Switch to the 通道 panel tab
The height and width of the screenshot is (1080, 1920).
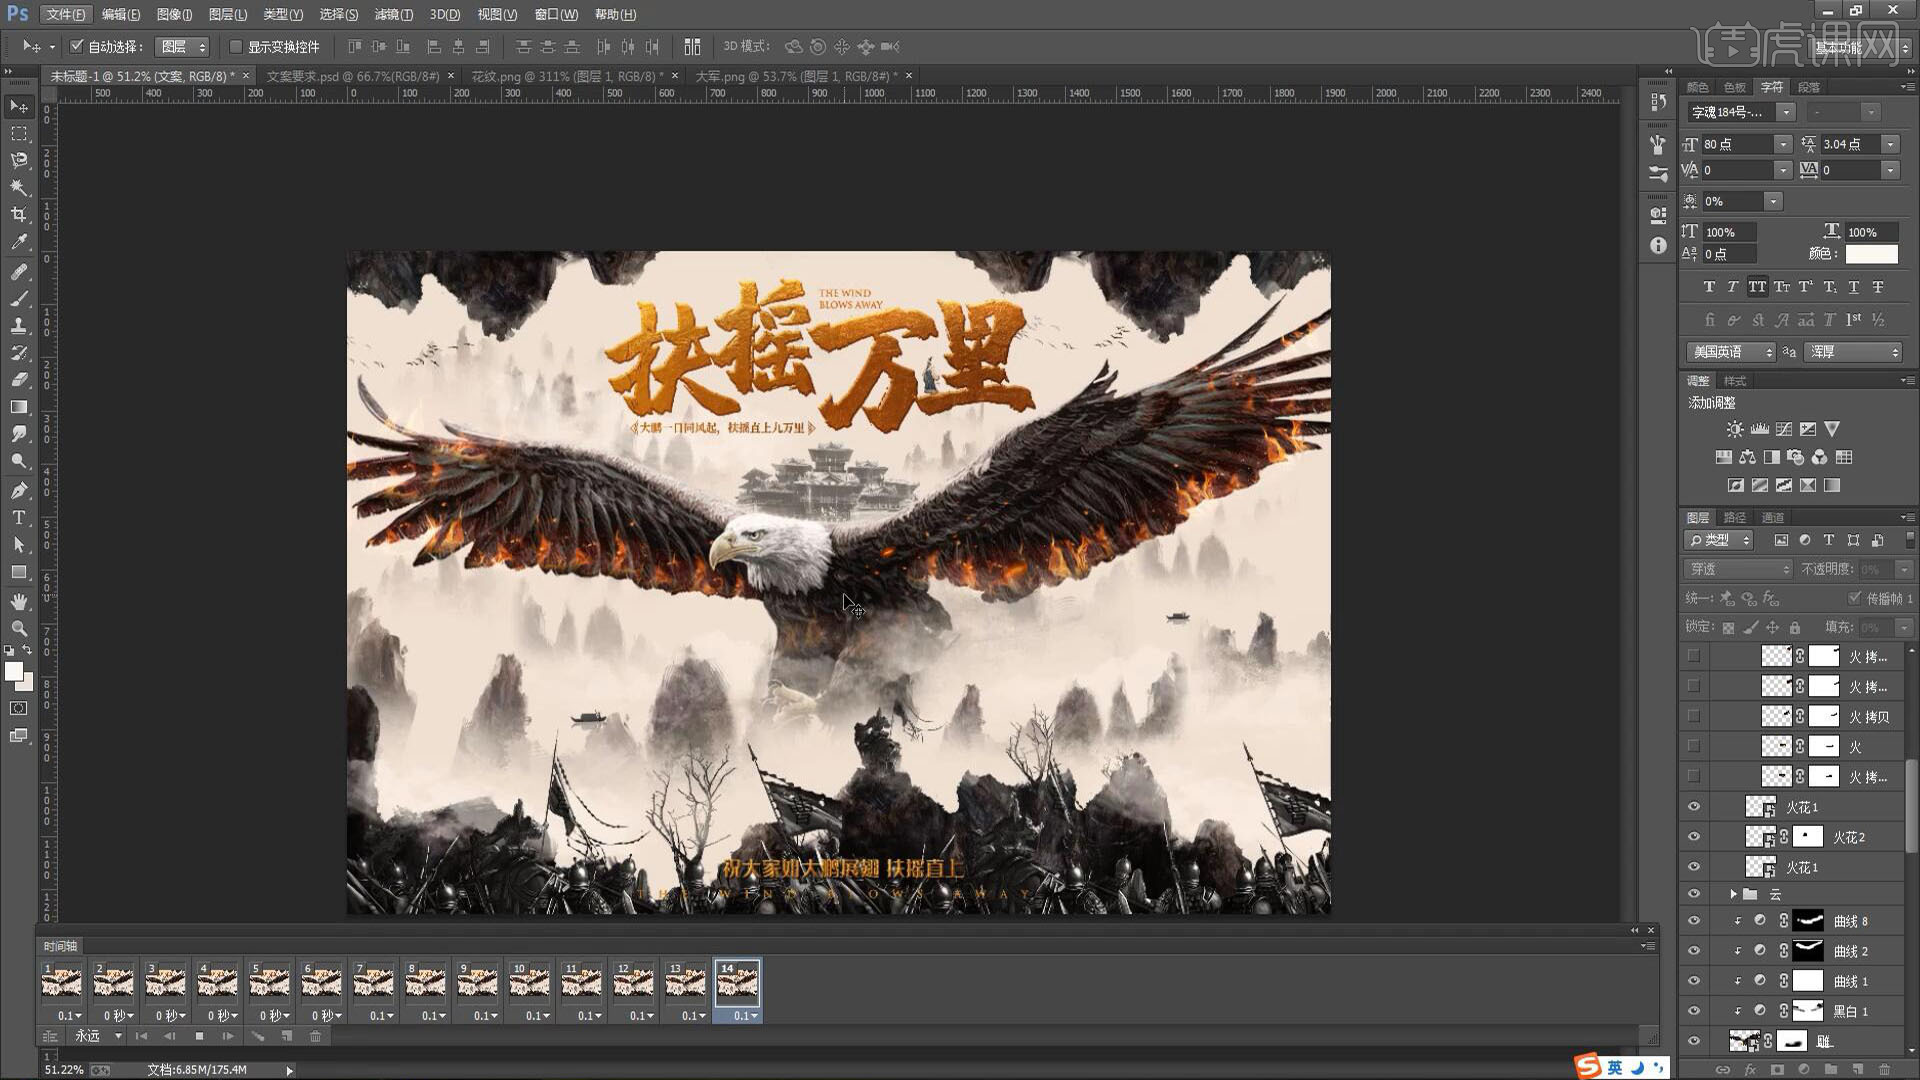(x=1773, y=517)
